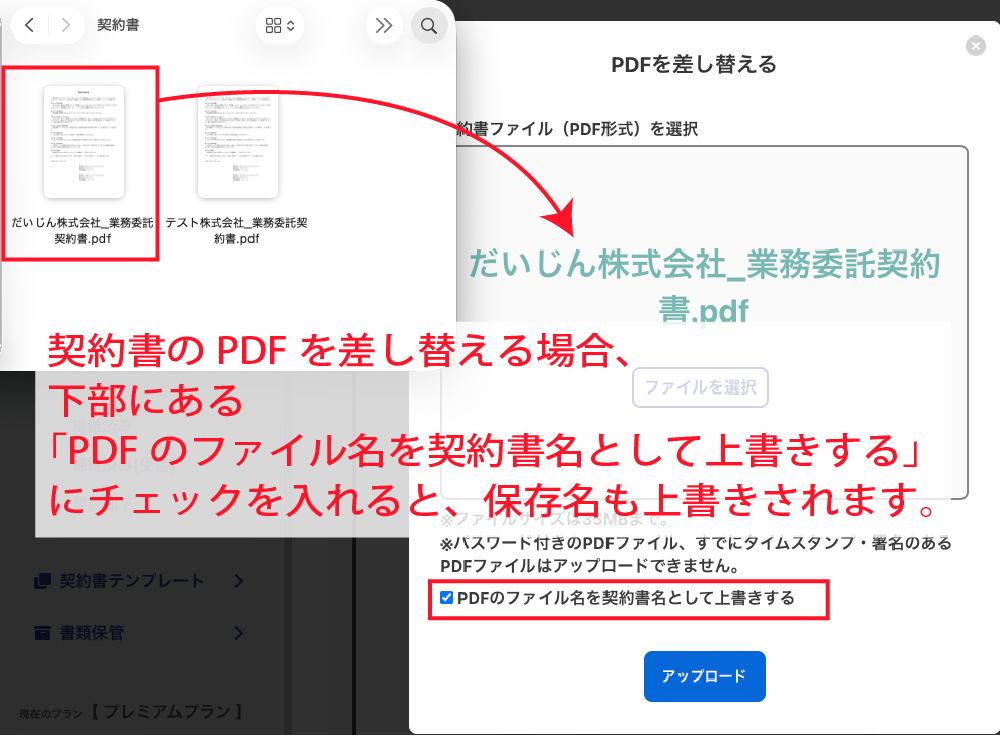Image resolution: width=1000 pixels, height=736 pixels.
Task: Click the dropped file name in upload area
Action: [x=704, y=286]
